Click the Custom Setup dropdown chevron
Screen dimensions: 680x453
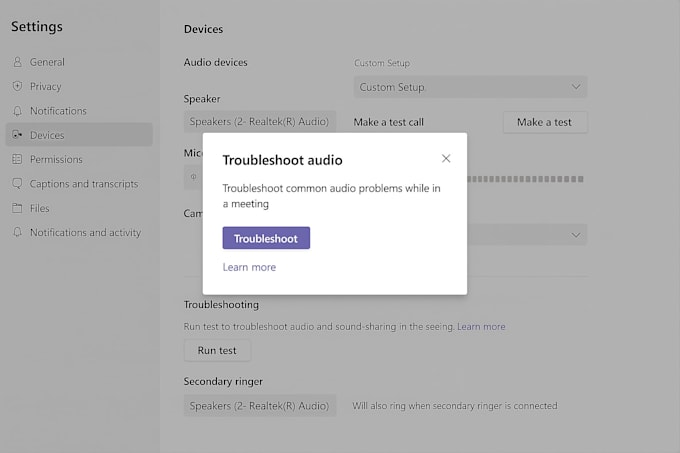576,87
